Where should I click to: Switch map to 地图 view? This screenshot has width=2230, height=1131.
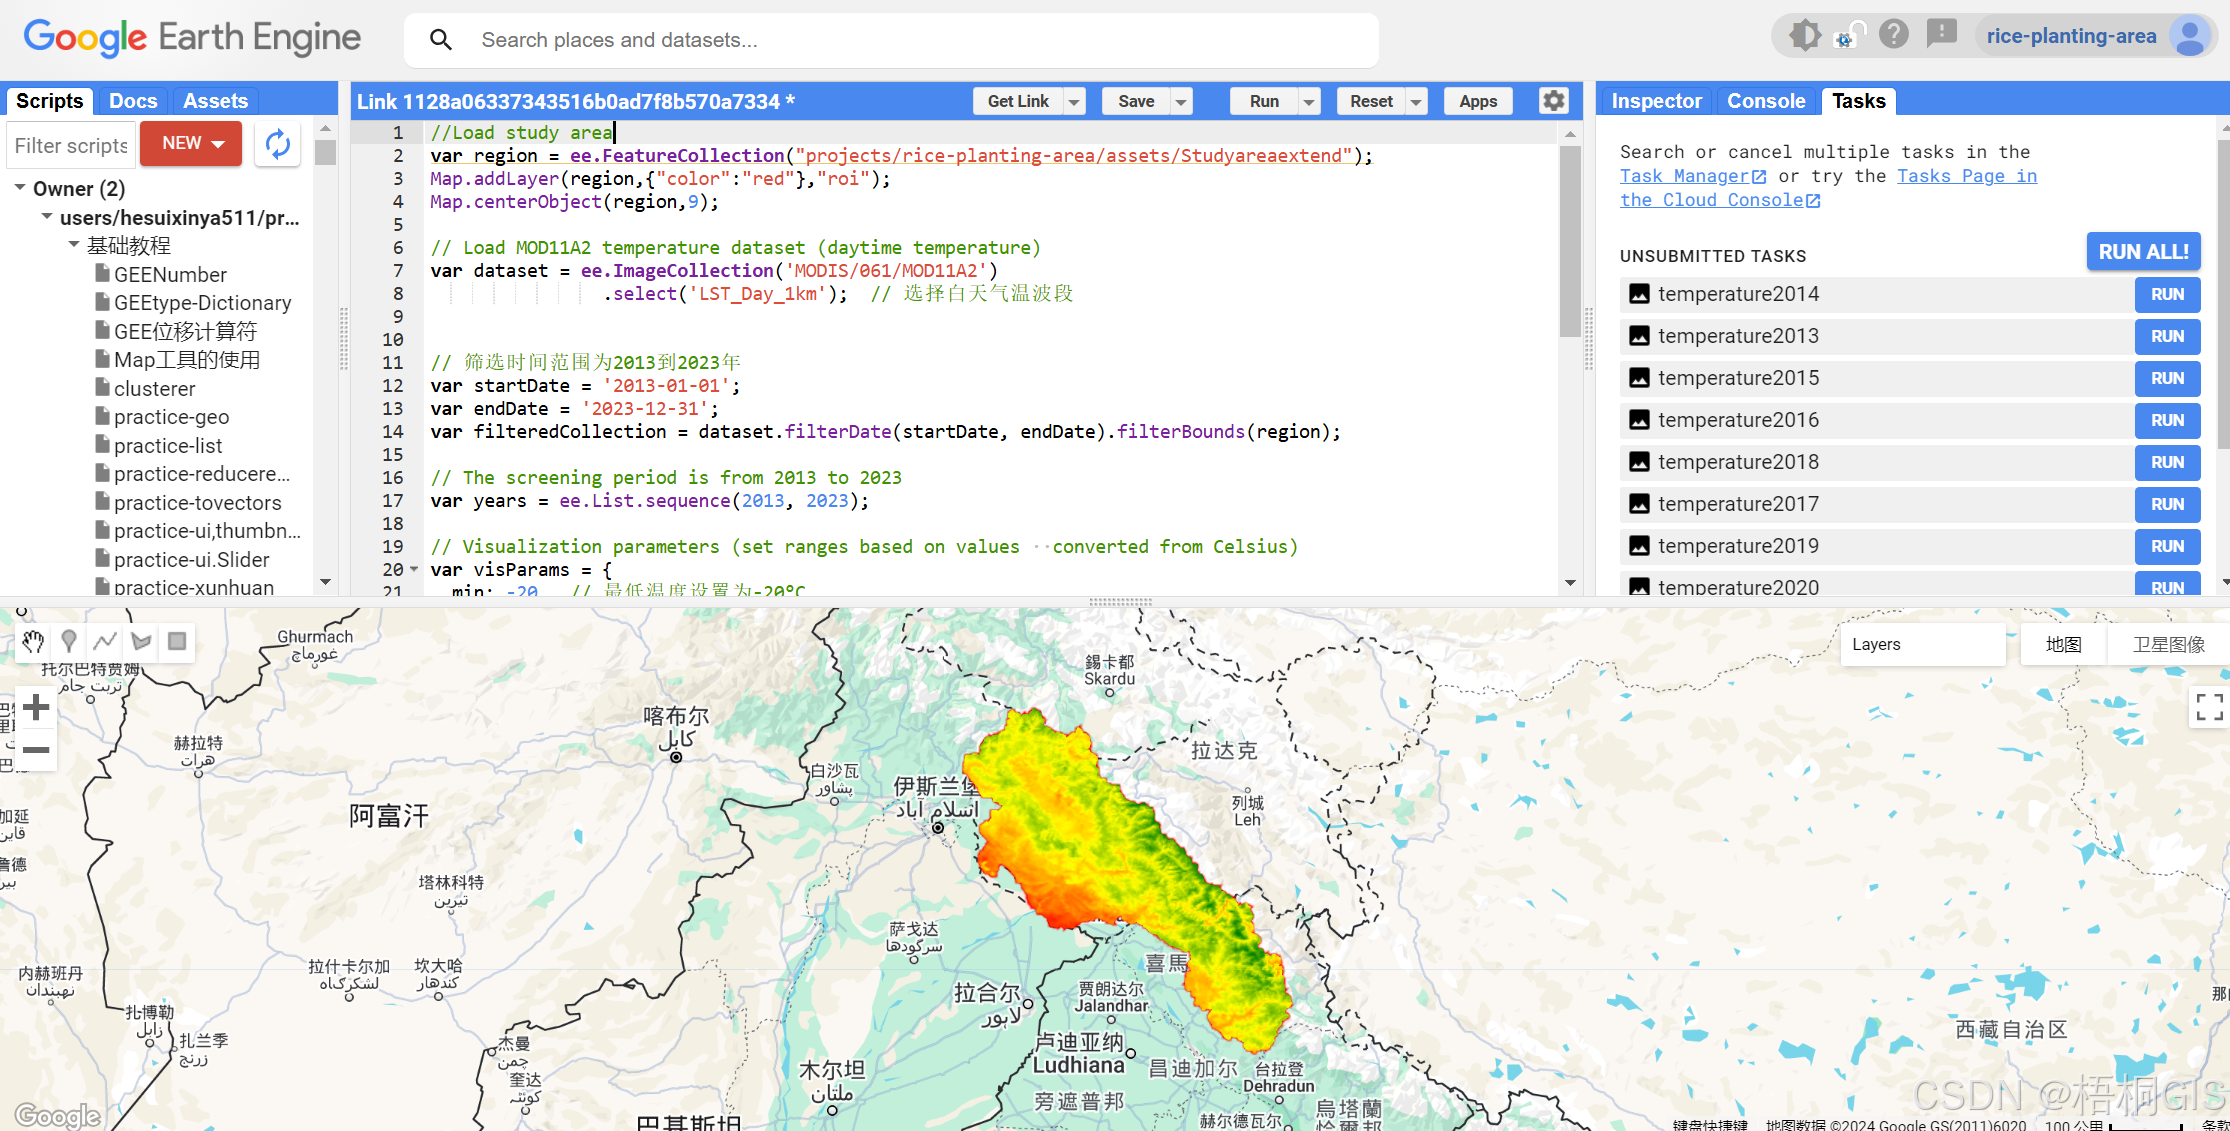point(2063,645)
